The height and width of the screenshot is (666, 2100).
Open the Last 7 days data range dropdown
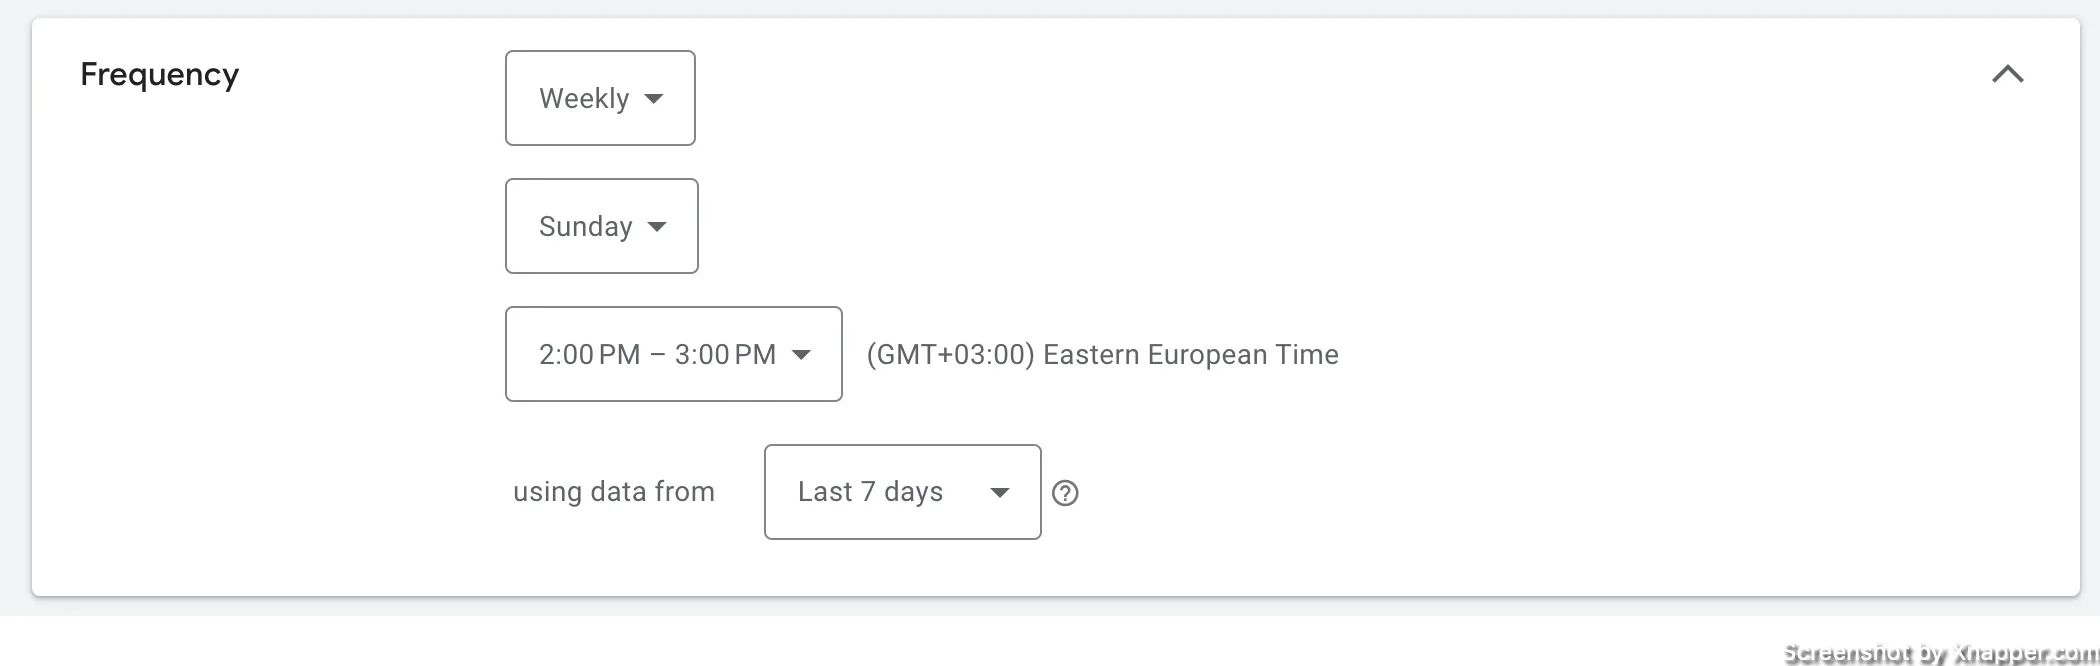tap(903, 492)
